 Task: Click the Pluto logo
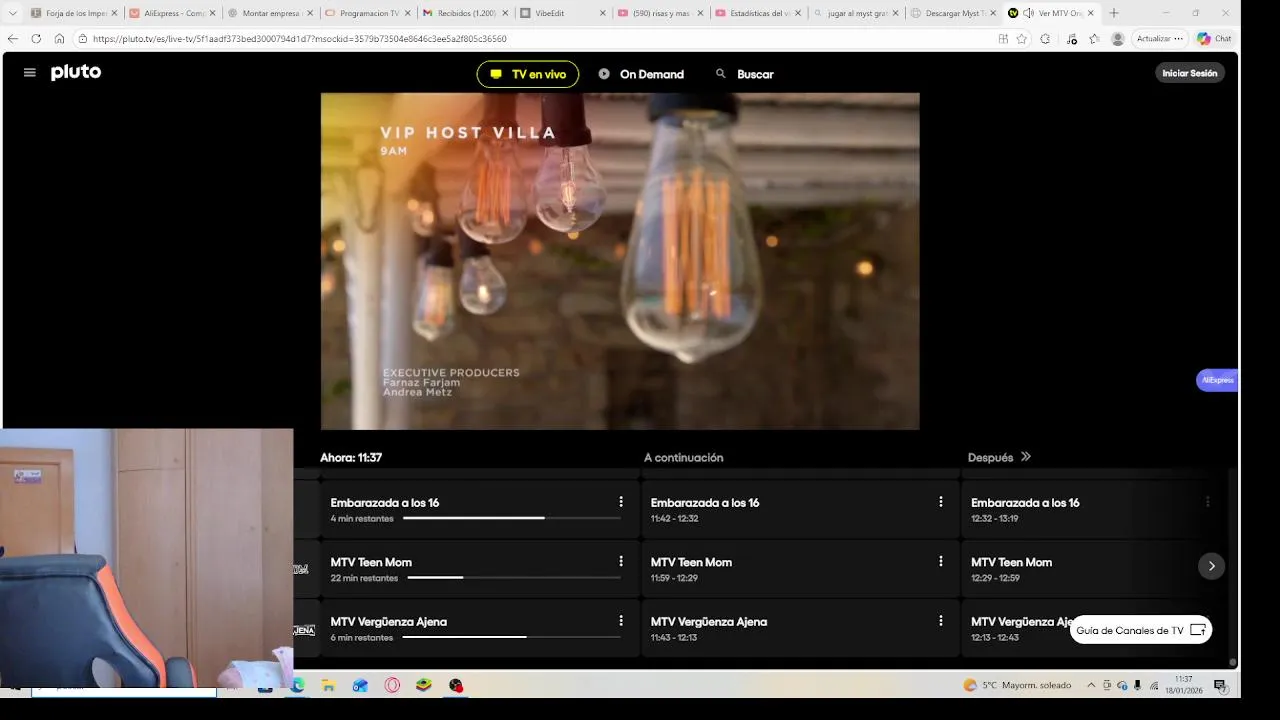[76, 72]
